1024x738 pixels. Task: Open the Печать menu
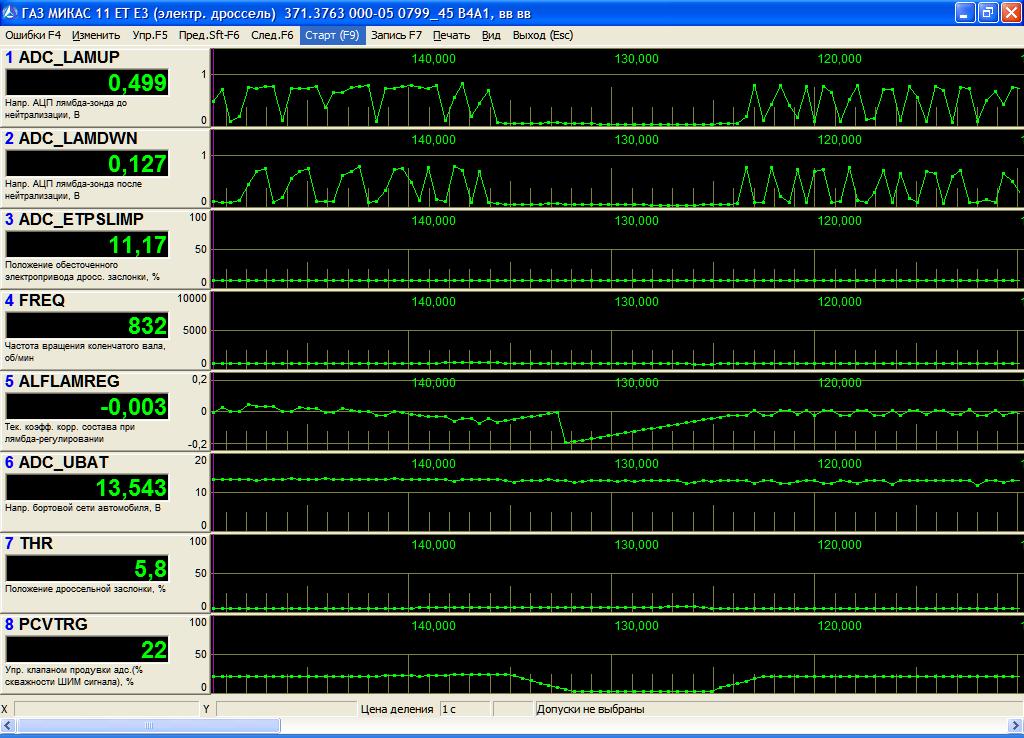click(x=451, y=35)
